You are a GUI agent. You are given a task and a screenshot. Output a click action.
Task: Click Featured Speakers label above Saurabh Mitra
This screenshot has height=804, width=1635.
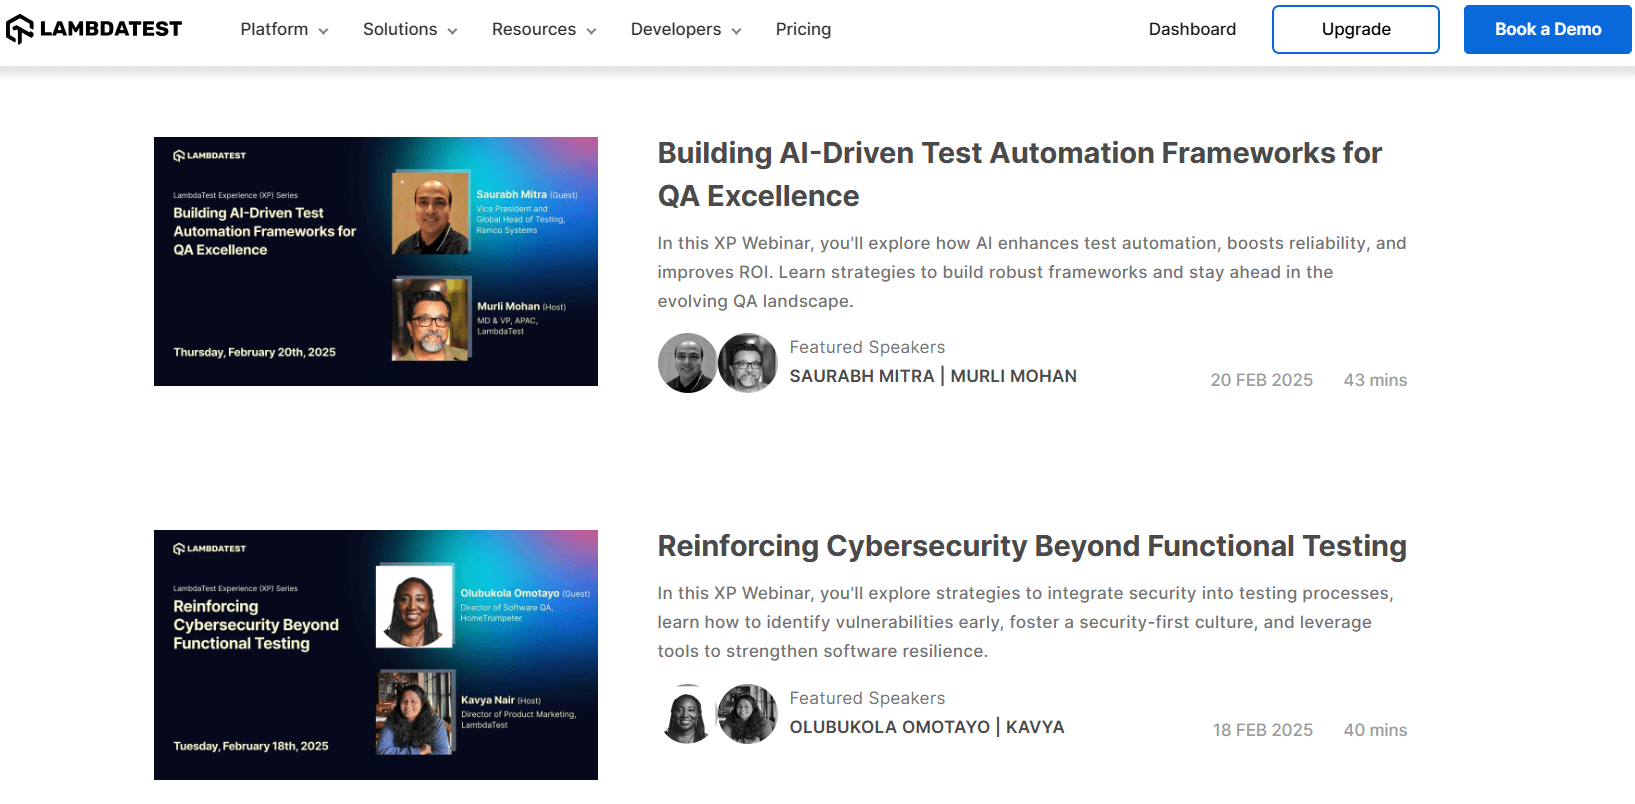point(867,347)
